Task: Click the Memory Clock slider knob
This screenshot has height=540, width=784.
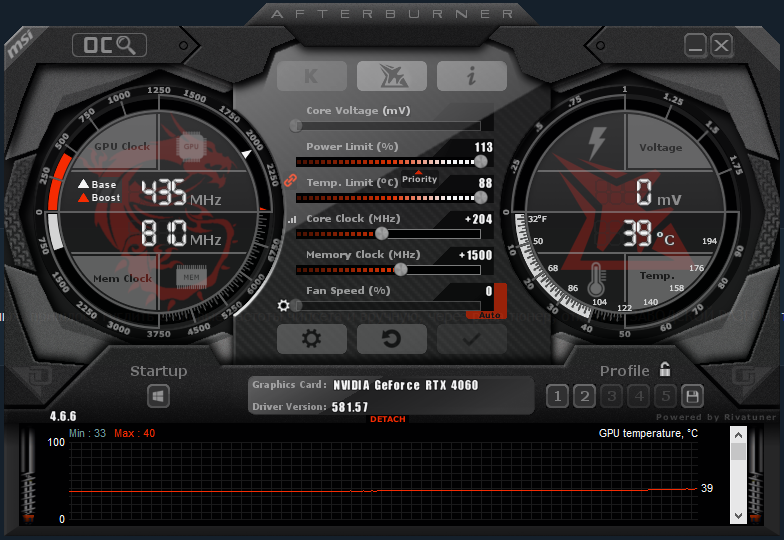Action: (400, 270)
